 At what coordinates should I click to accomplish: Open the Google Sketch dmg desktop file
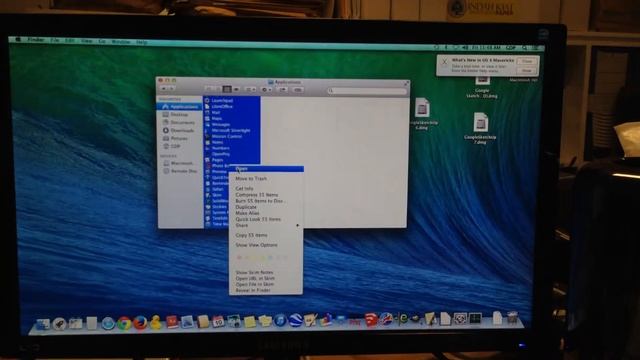pos(482,87)
